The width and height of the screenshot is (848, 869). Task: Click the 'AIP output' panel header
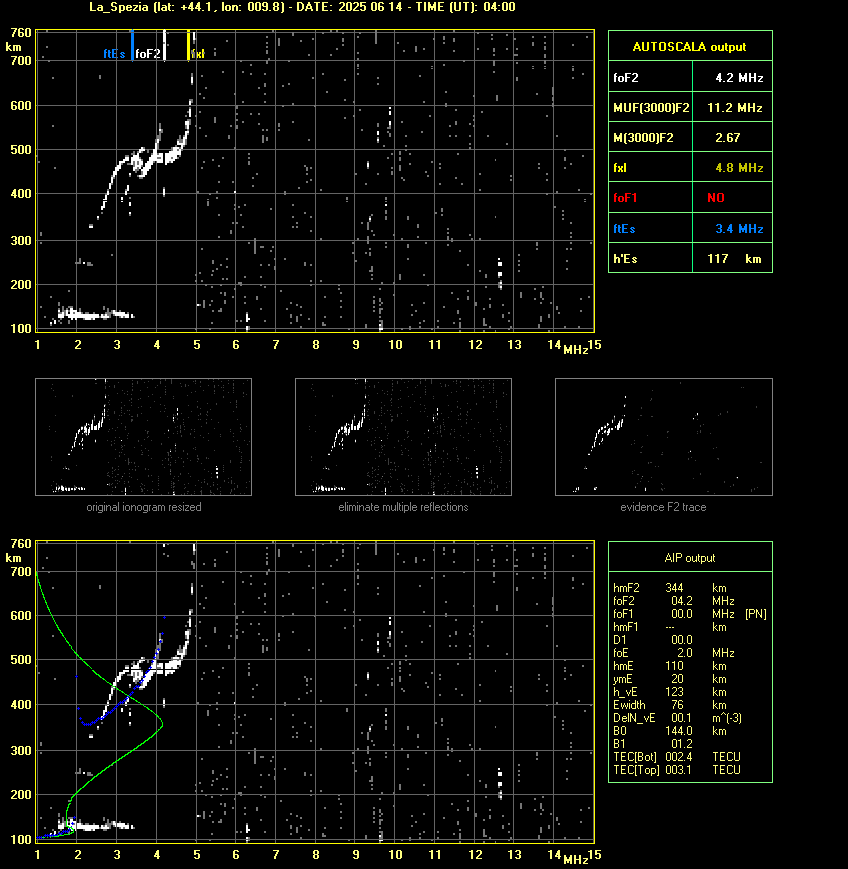point(690,558)
